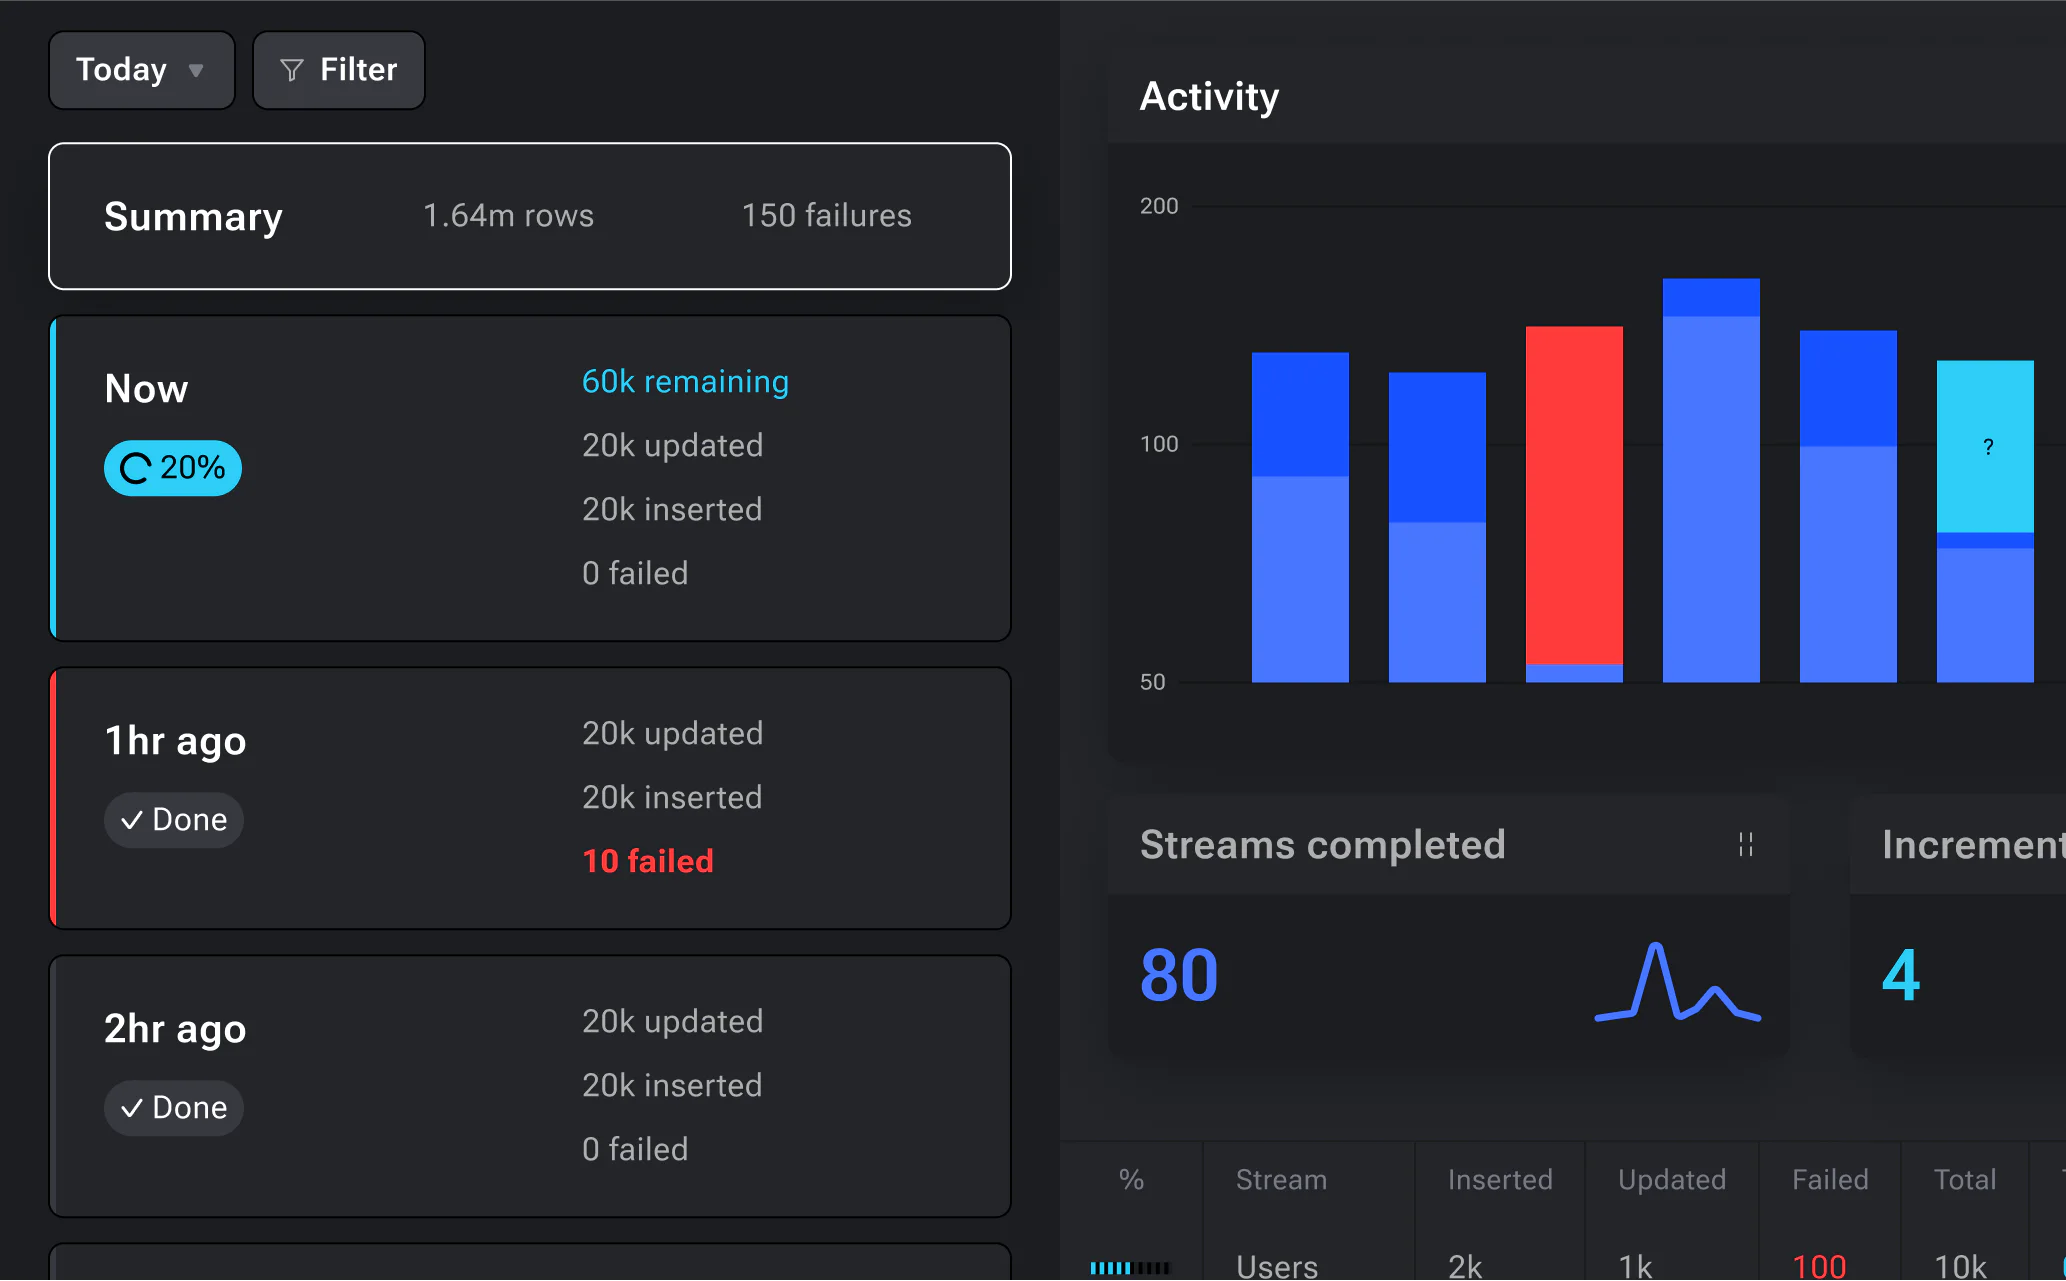Click the 150 failures summary text
Screen dimensions: 2066x1281
826,216
